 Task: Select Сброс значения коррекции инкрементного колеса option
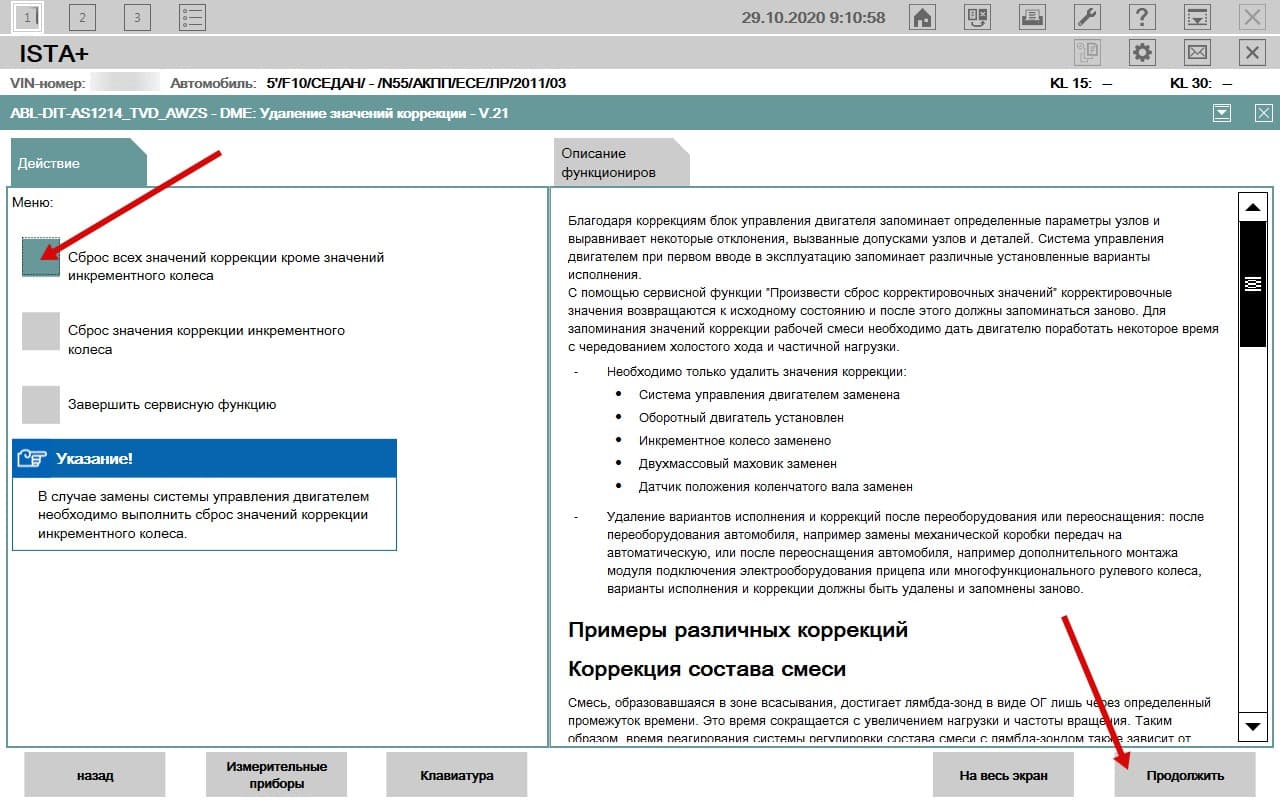[x=41, y=331]
